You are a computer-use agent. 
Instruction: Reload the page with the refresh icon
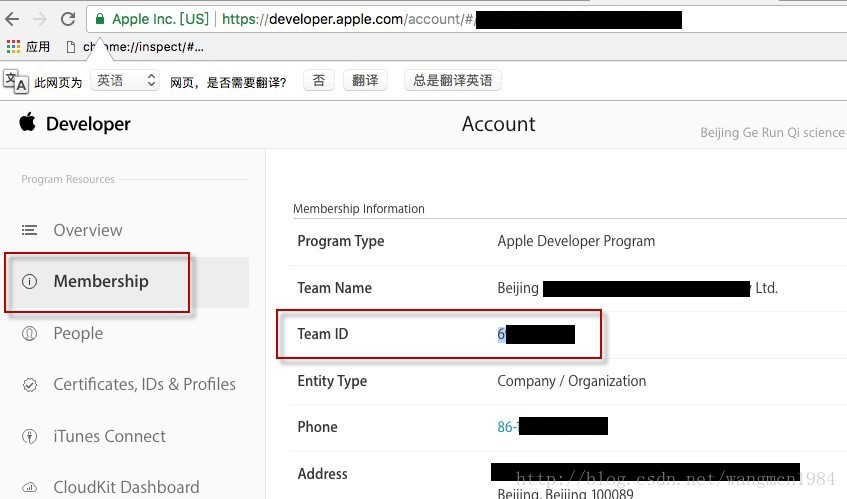pyautogui.click(x=68, y=19)
